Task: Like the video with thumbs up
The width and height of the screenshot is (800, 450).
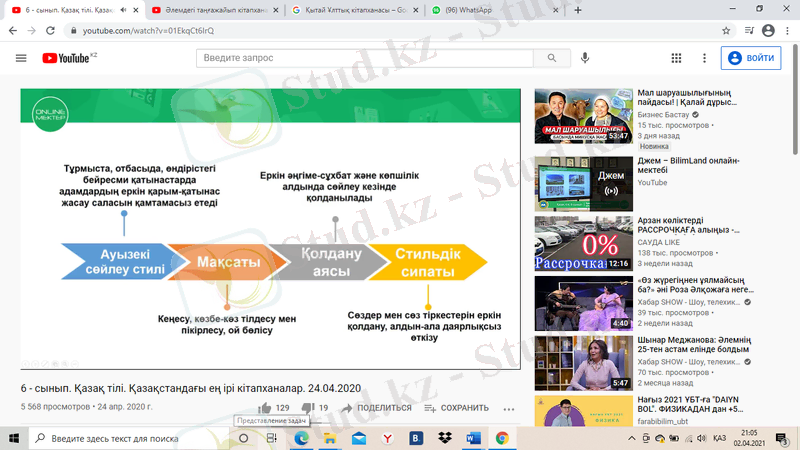Action: pos(265,408)
